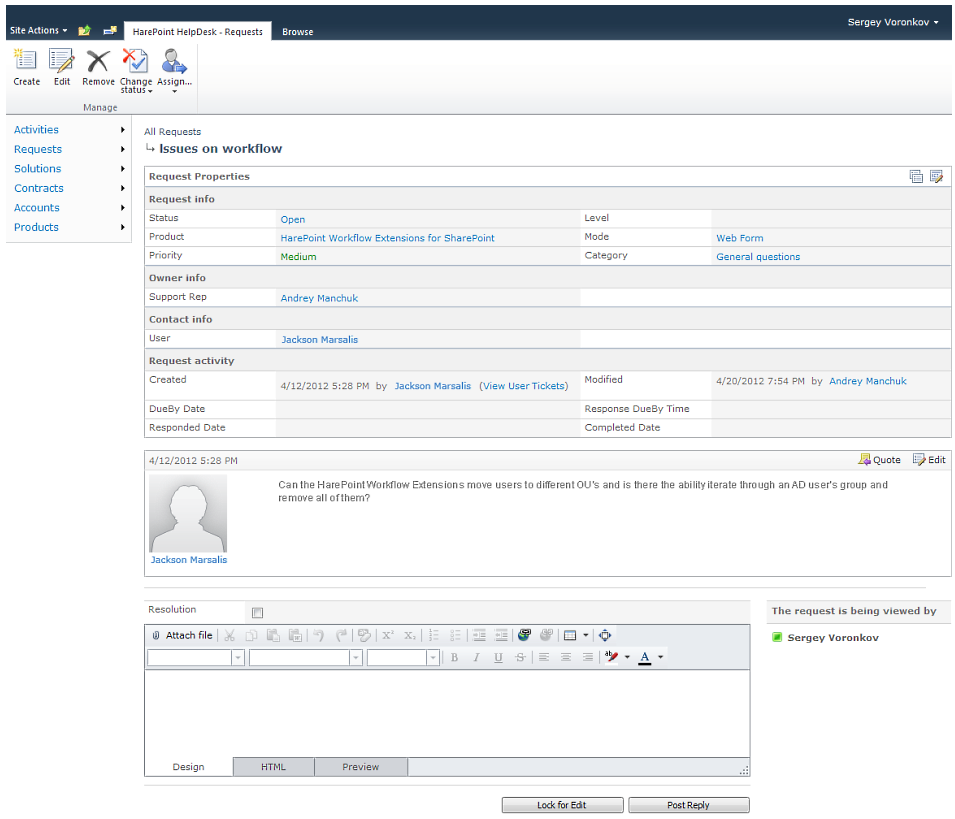
Task: Click the Create request ribbon icon
Action: point(26,66)
